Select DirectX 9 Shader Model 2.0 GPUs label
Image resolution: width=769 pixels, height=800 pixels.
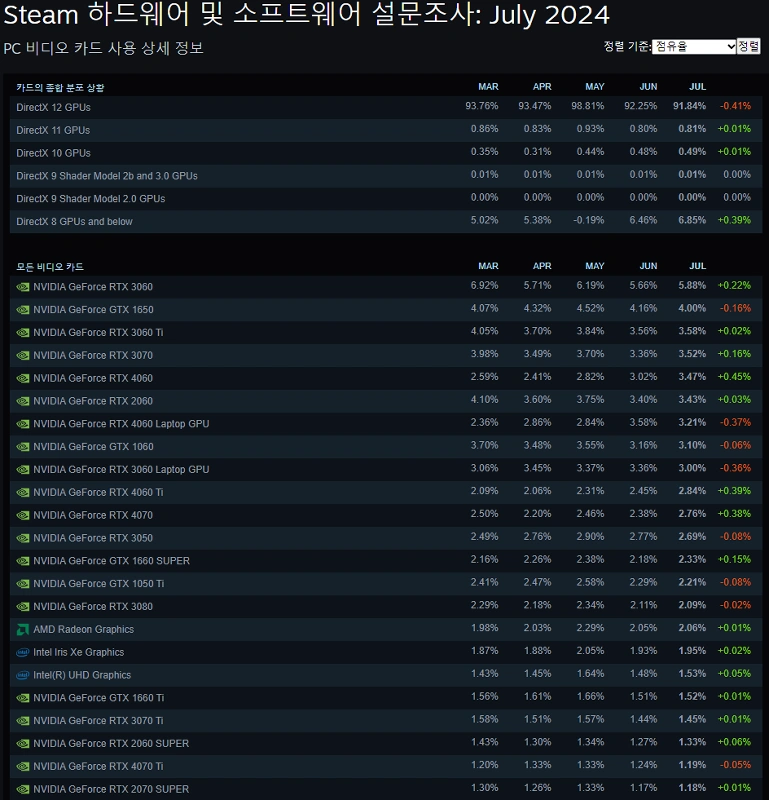(x=90, y=199)
